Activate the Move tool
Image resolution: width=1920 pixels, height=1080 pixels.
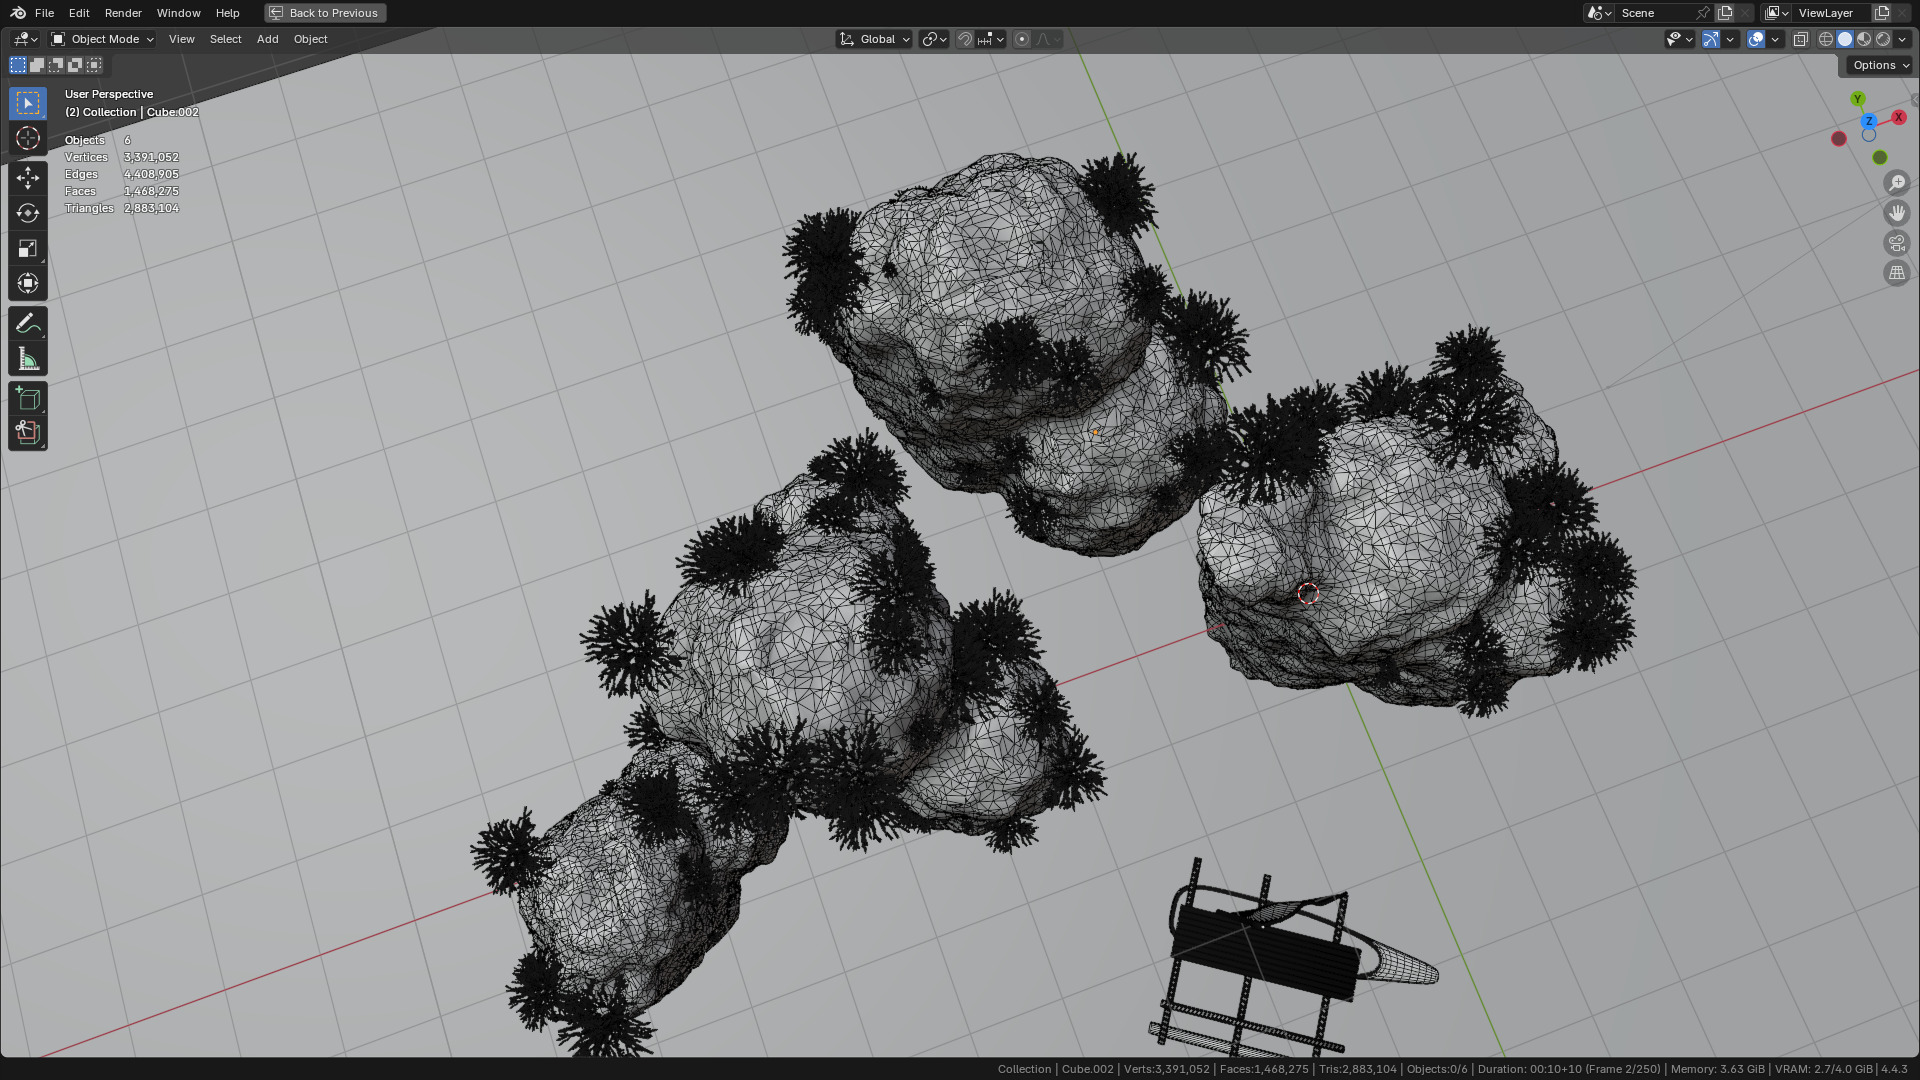(28, 178)
